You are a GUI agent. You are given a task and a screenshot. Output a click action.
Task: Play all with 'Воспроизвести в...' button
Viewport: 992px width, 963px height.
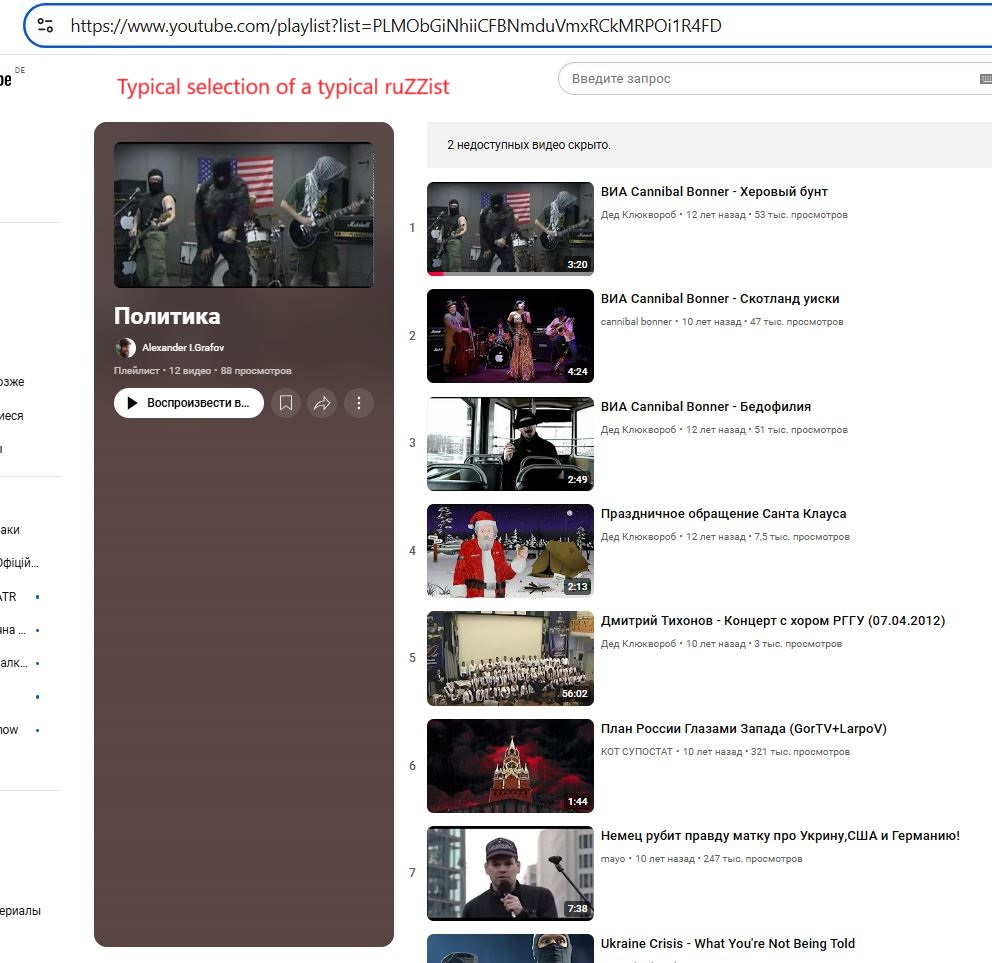point(189,403)
